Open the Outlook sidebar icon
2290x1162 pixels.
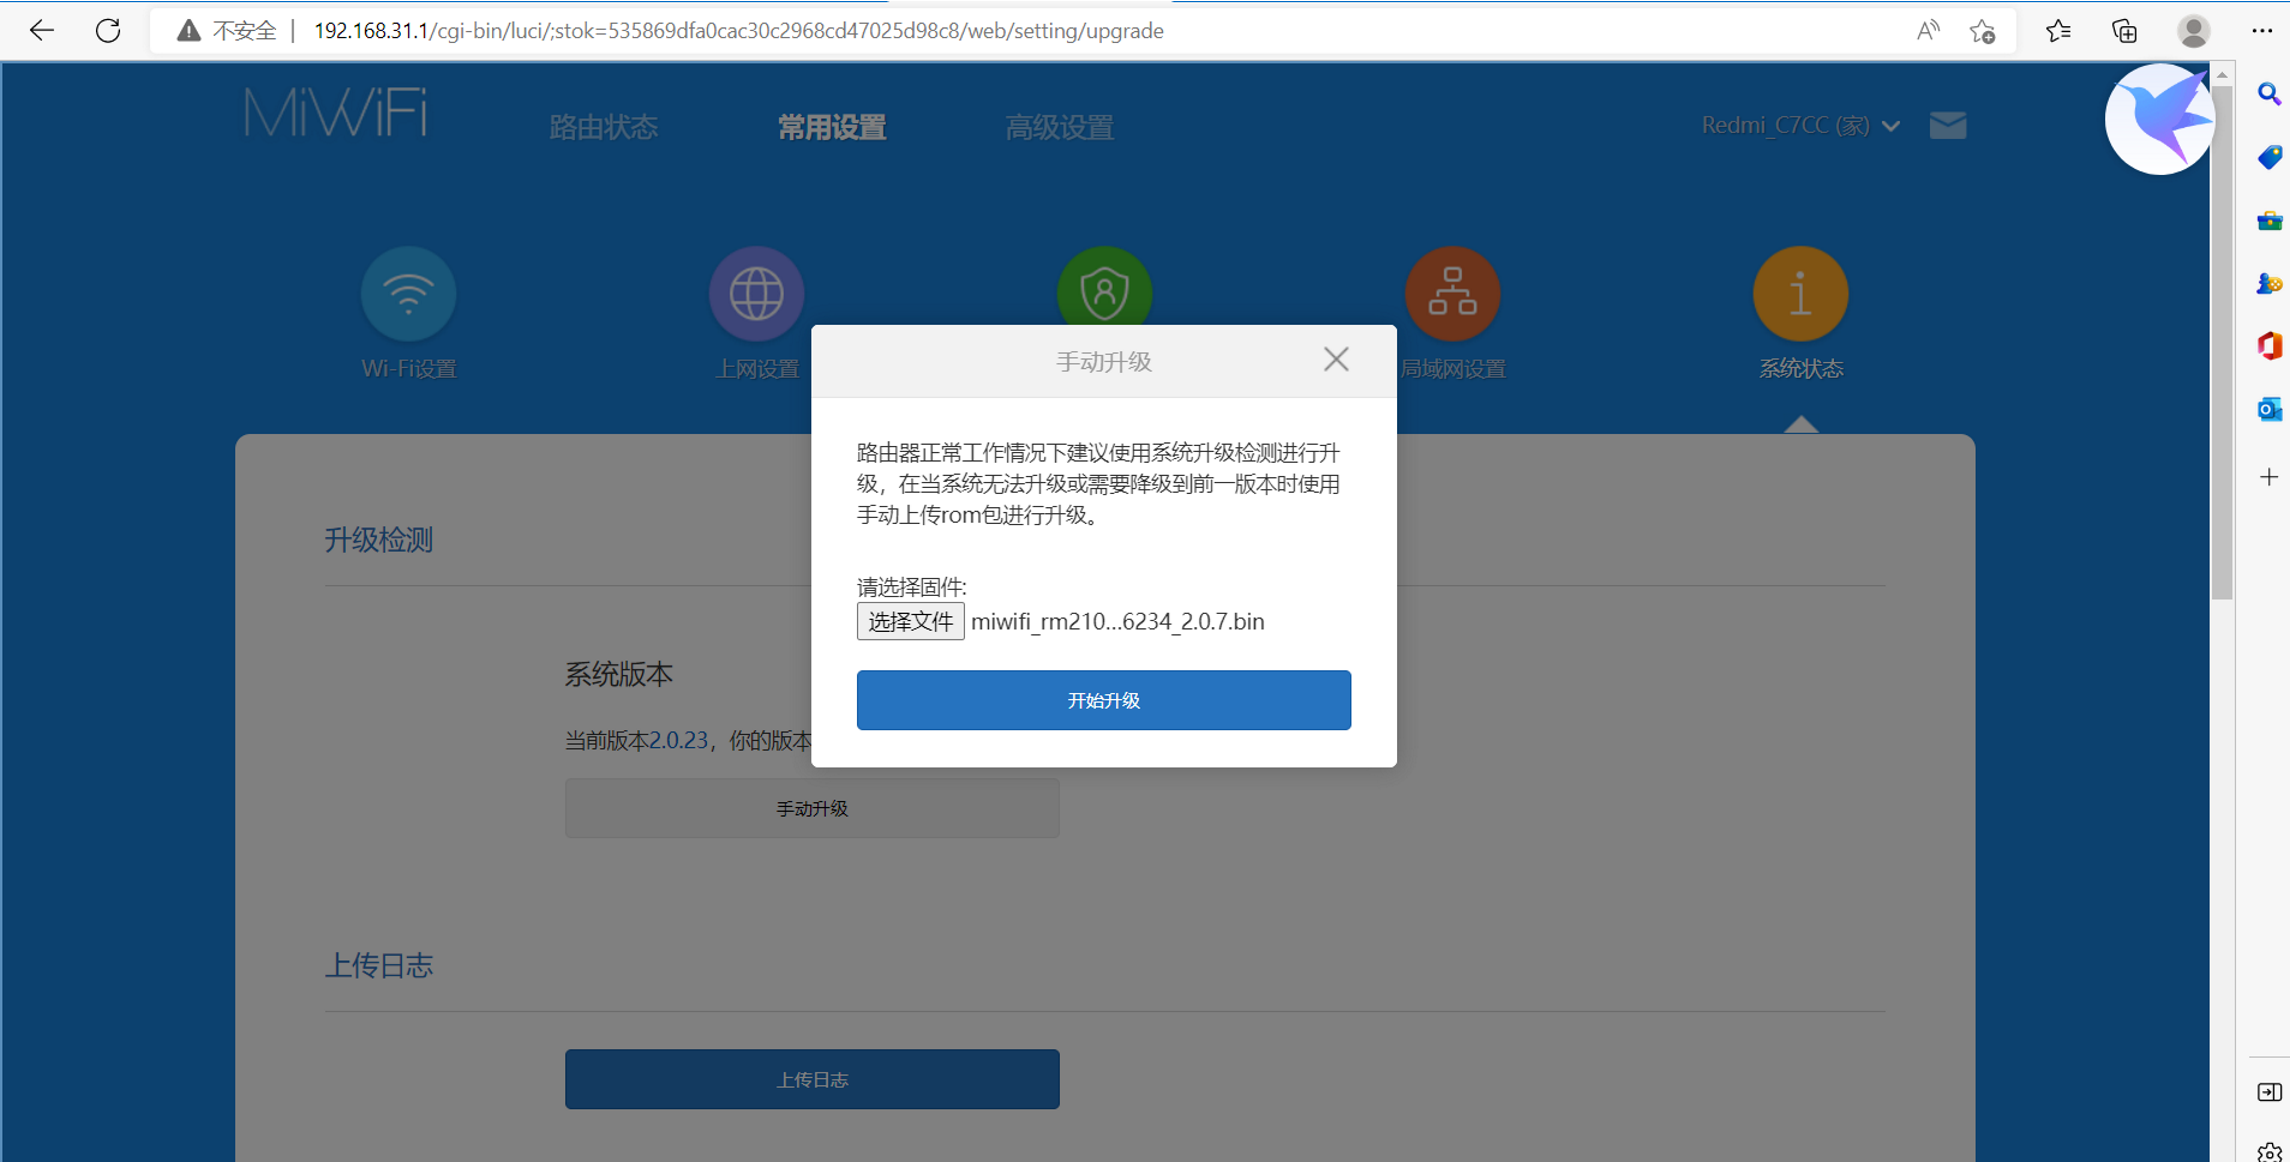coord(2269,409)
